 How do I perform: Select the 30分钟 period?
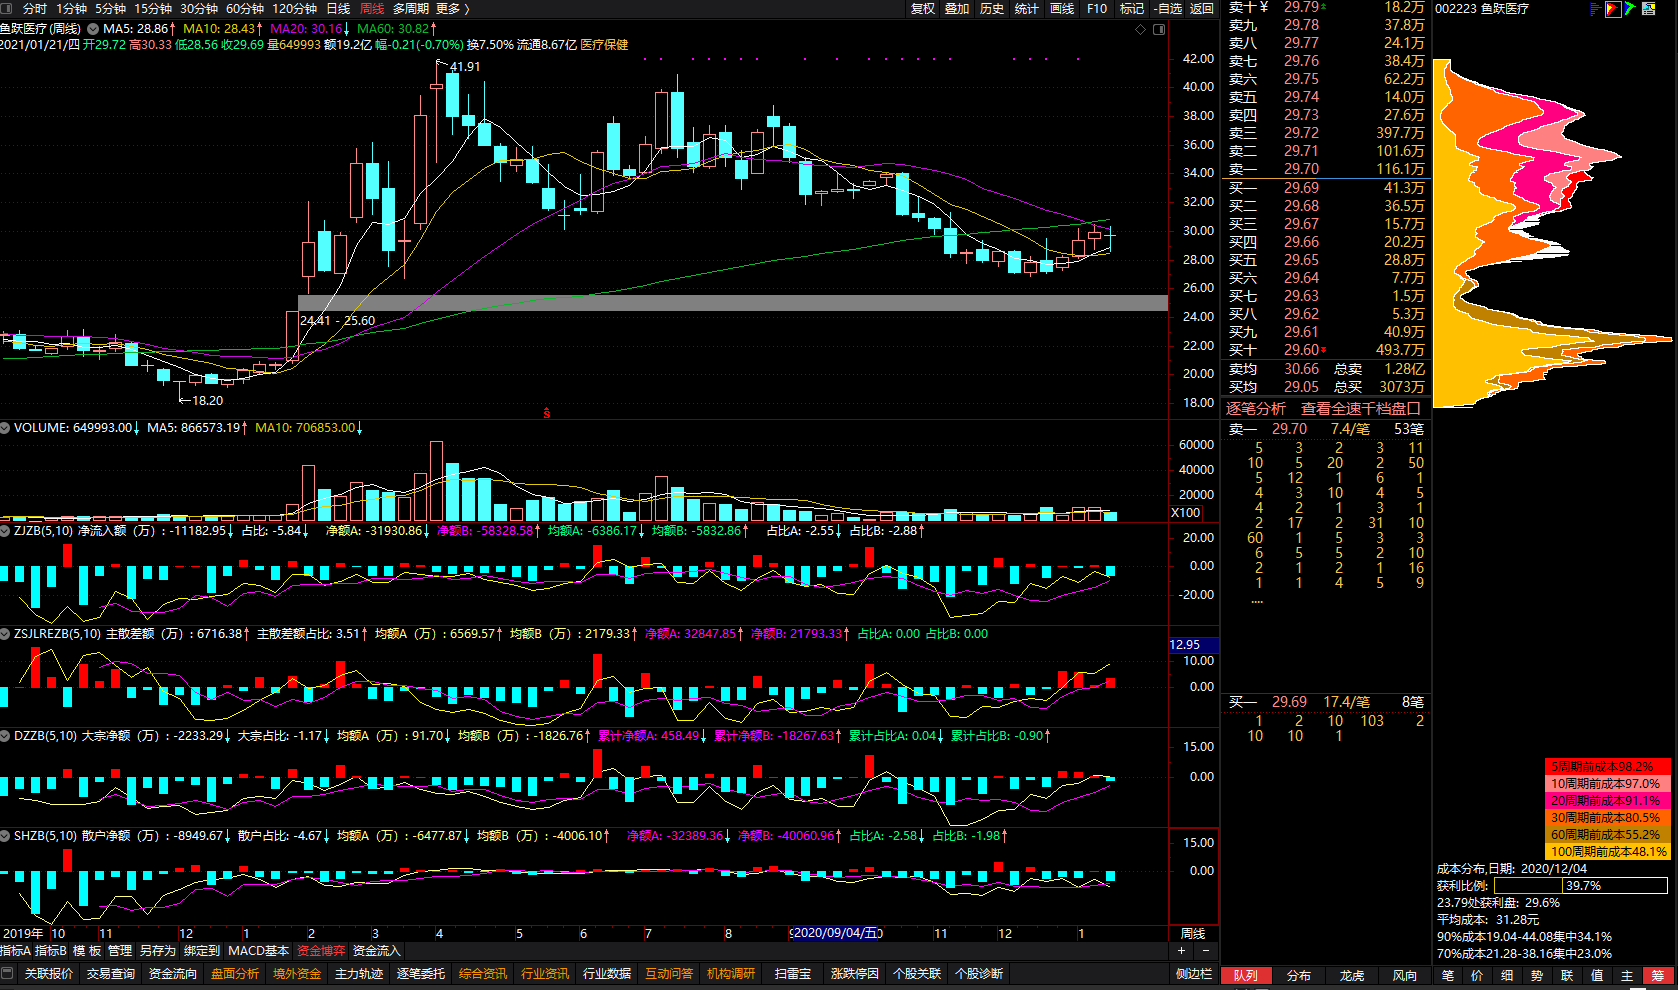[x=199, y=9]
